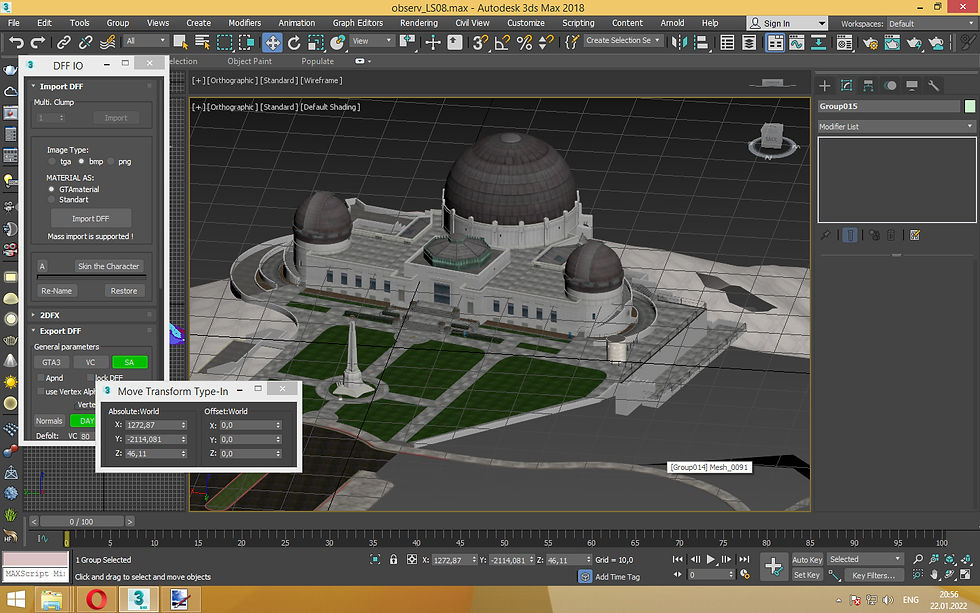Viewport: 980px width, 613px height.
Task: Choose the Standart material radio option
Action: coord(52,200)
